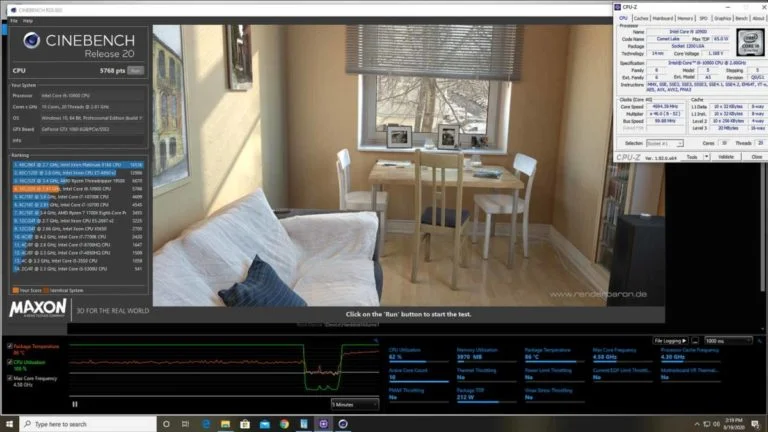The height and width of the screenshot is (432, 768).
Task: Open the clock and date in the taskbar
Action: pos(735,424)
